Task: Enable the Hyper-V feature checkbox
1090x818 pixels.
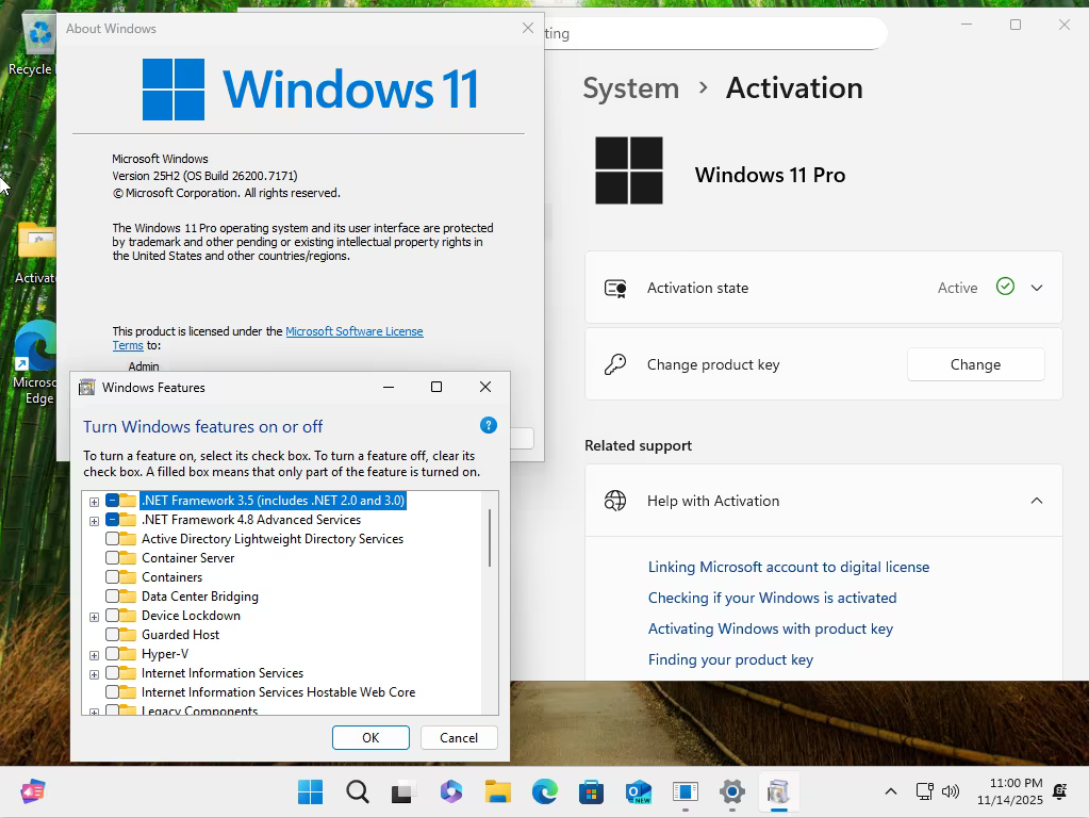Action: coord(112,654)
